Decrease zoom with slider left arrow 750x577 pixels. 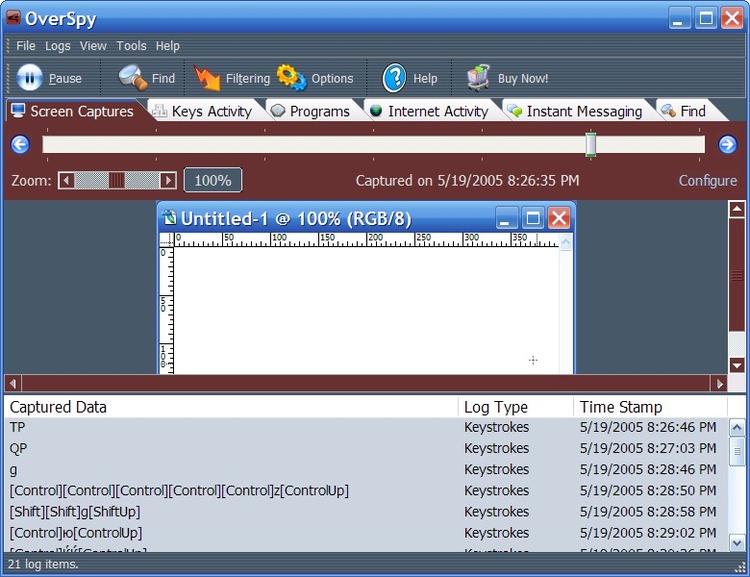click(66, 180)
